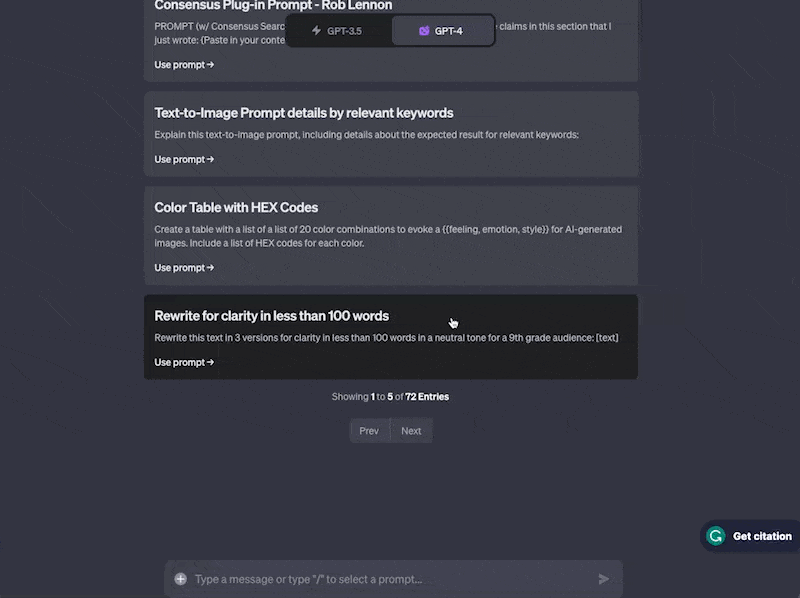Click the green Grammarly G icon
Image resolution: width=800 pixels, height=598 pixels.
(716, 536)
